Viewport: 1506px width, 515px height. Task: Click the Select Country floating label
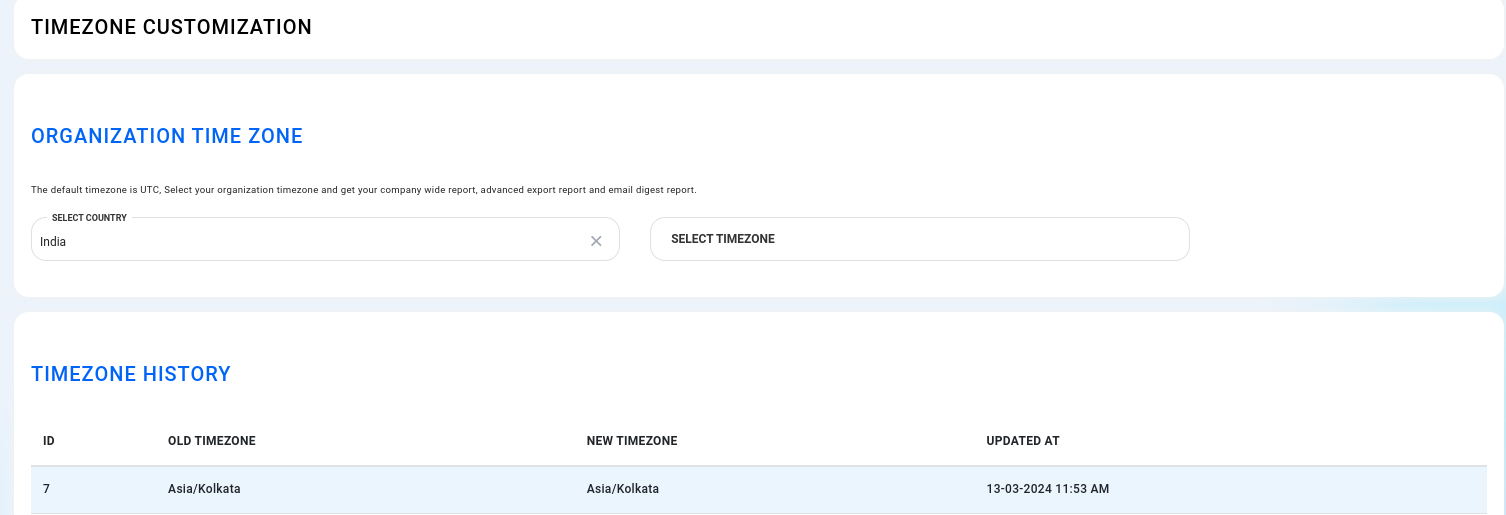tap(89, 218)
